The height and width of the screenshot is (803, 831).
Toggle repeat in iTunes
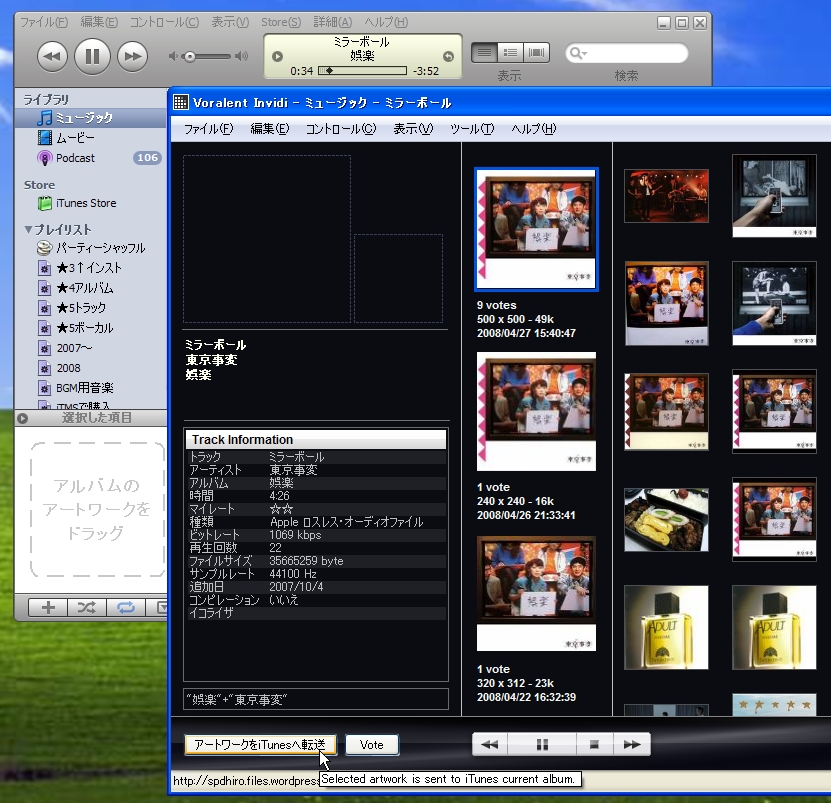[x=126, y=607]
